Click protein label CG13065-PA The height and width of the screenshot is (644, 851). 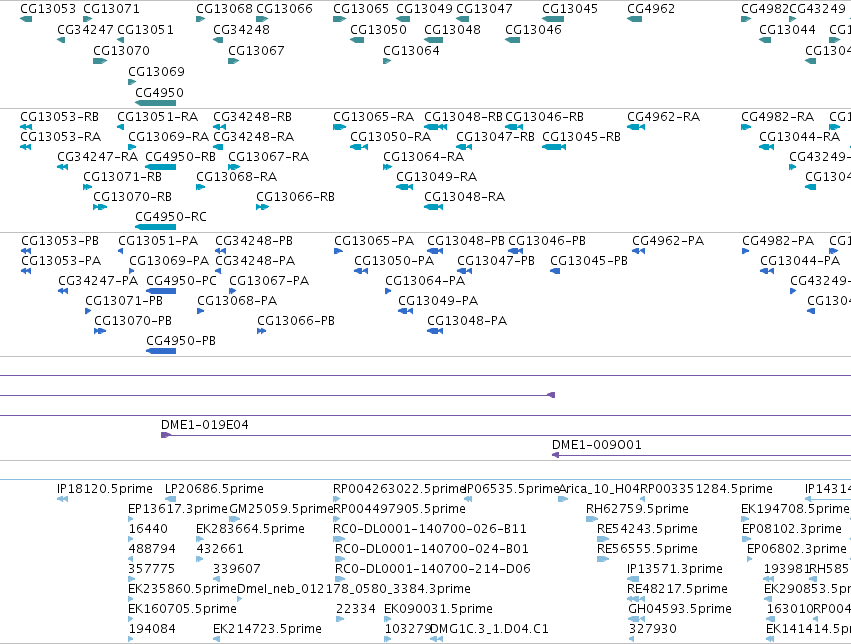374,241
